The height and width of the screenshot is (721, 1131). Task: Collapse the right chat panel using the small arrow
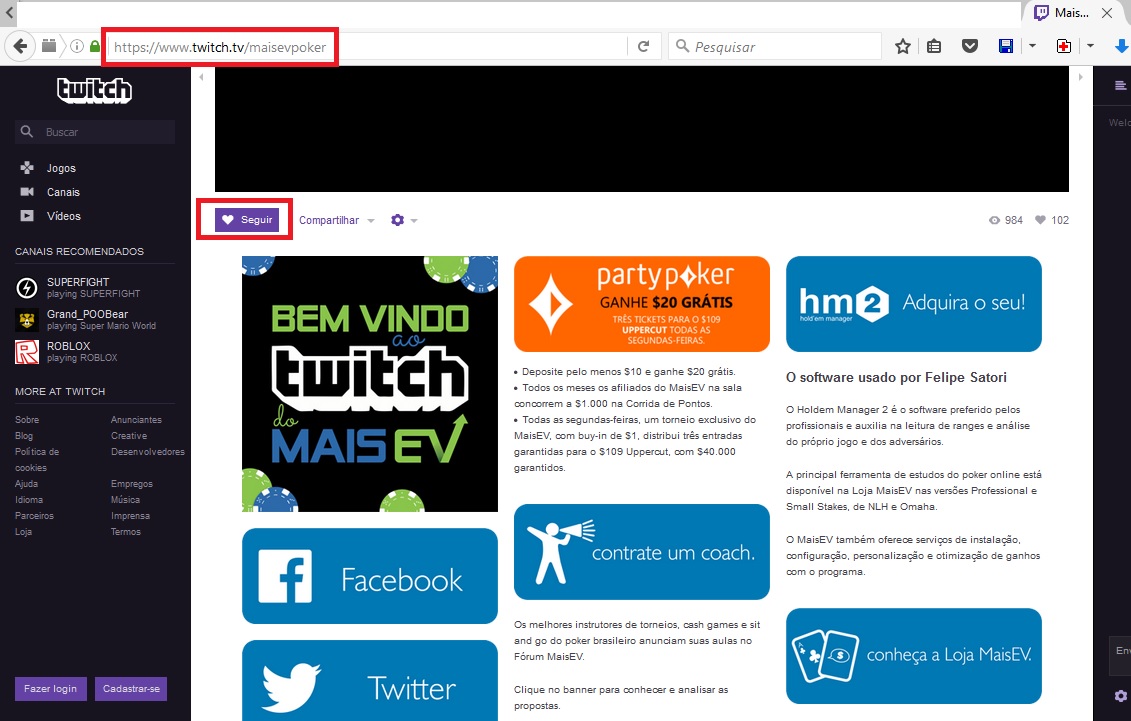click(1081, 76)
